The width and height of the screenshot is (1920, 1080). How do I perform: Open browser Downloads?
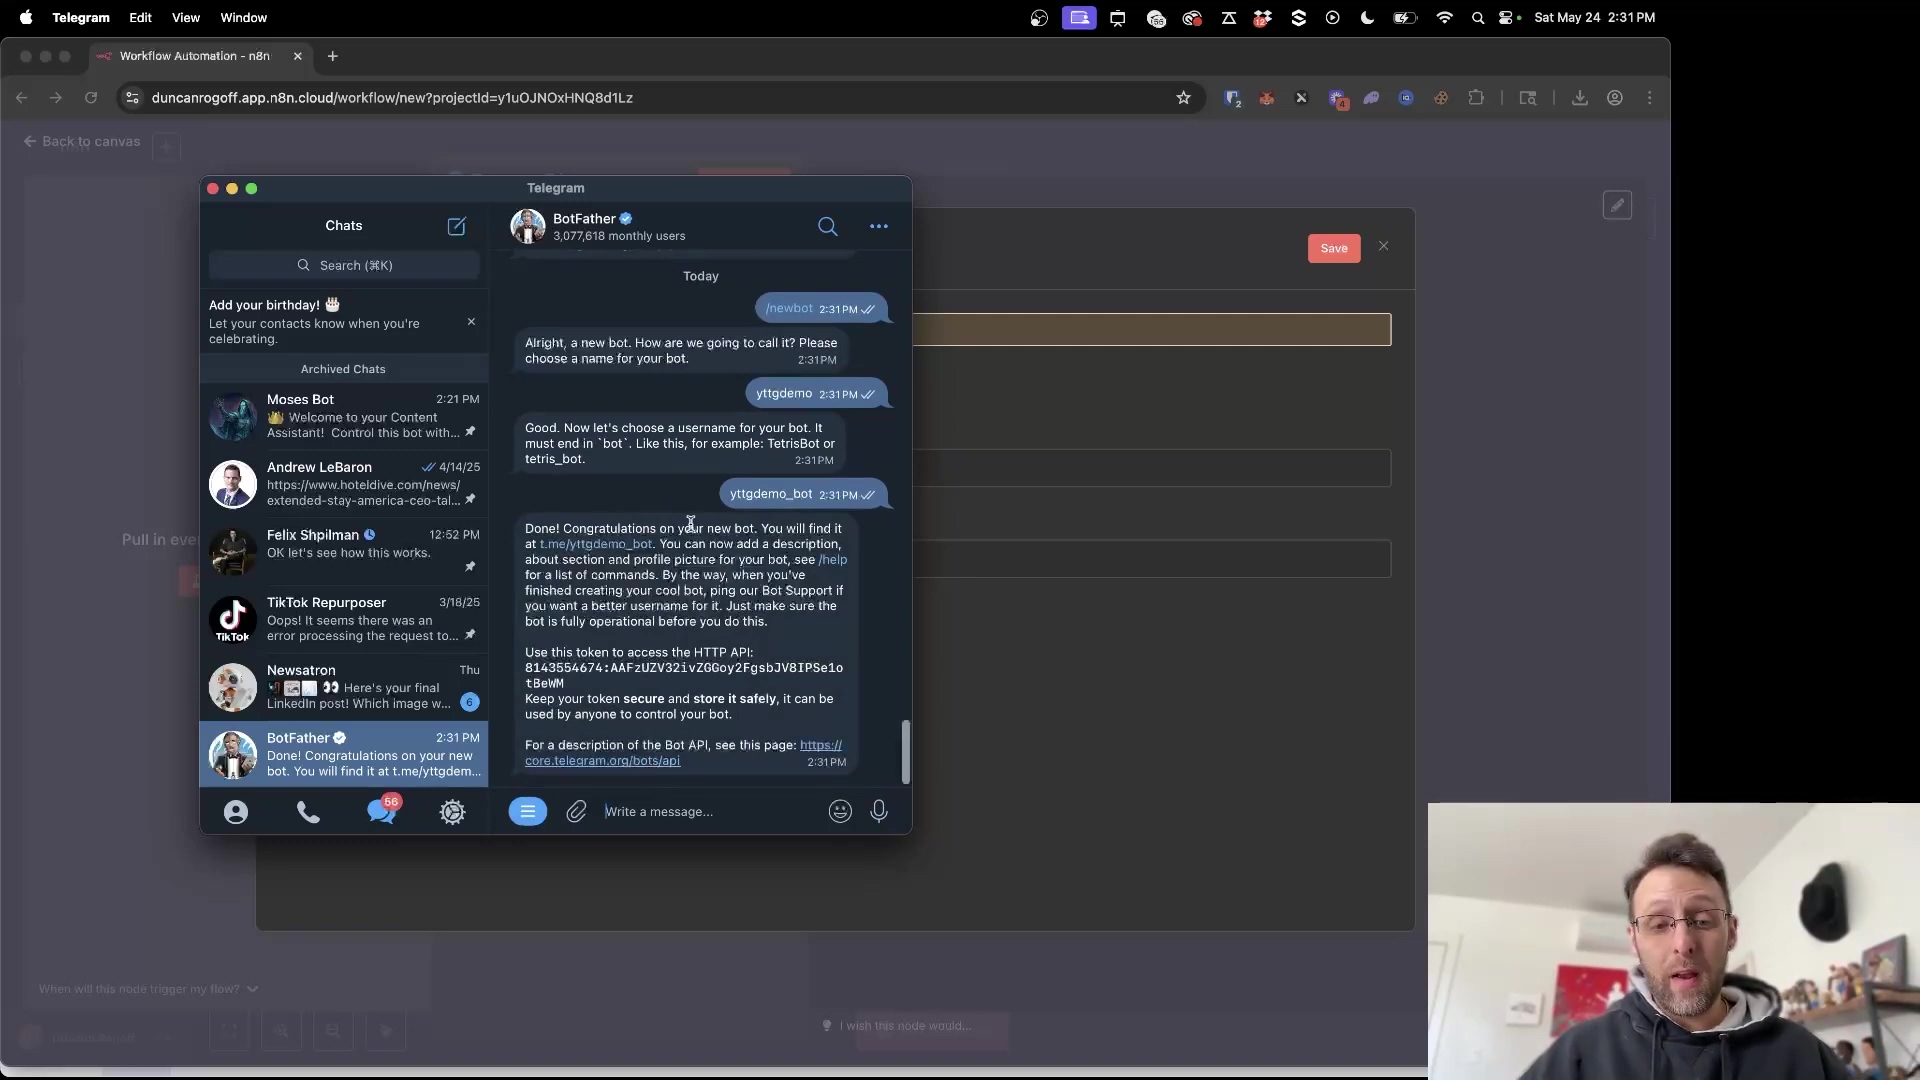pos(1580,98)
